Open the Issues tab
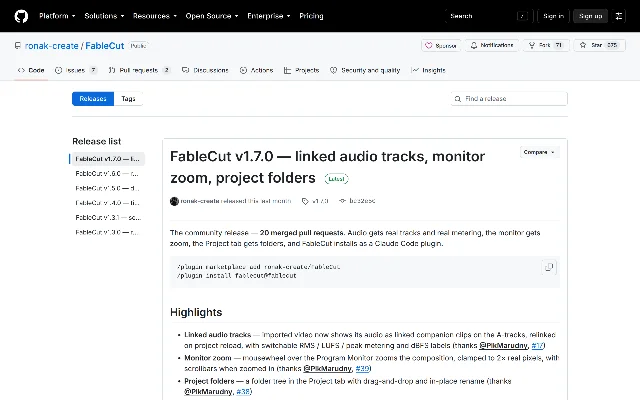 click(76, 70)
